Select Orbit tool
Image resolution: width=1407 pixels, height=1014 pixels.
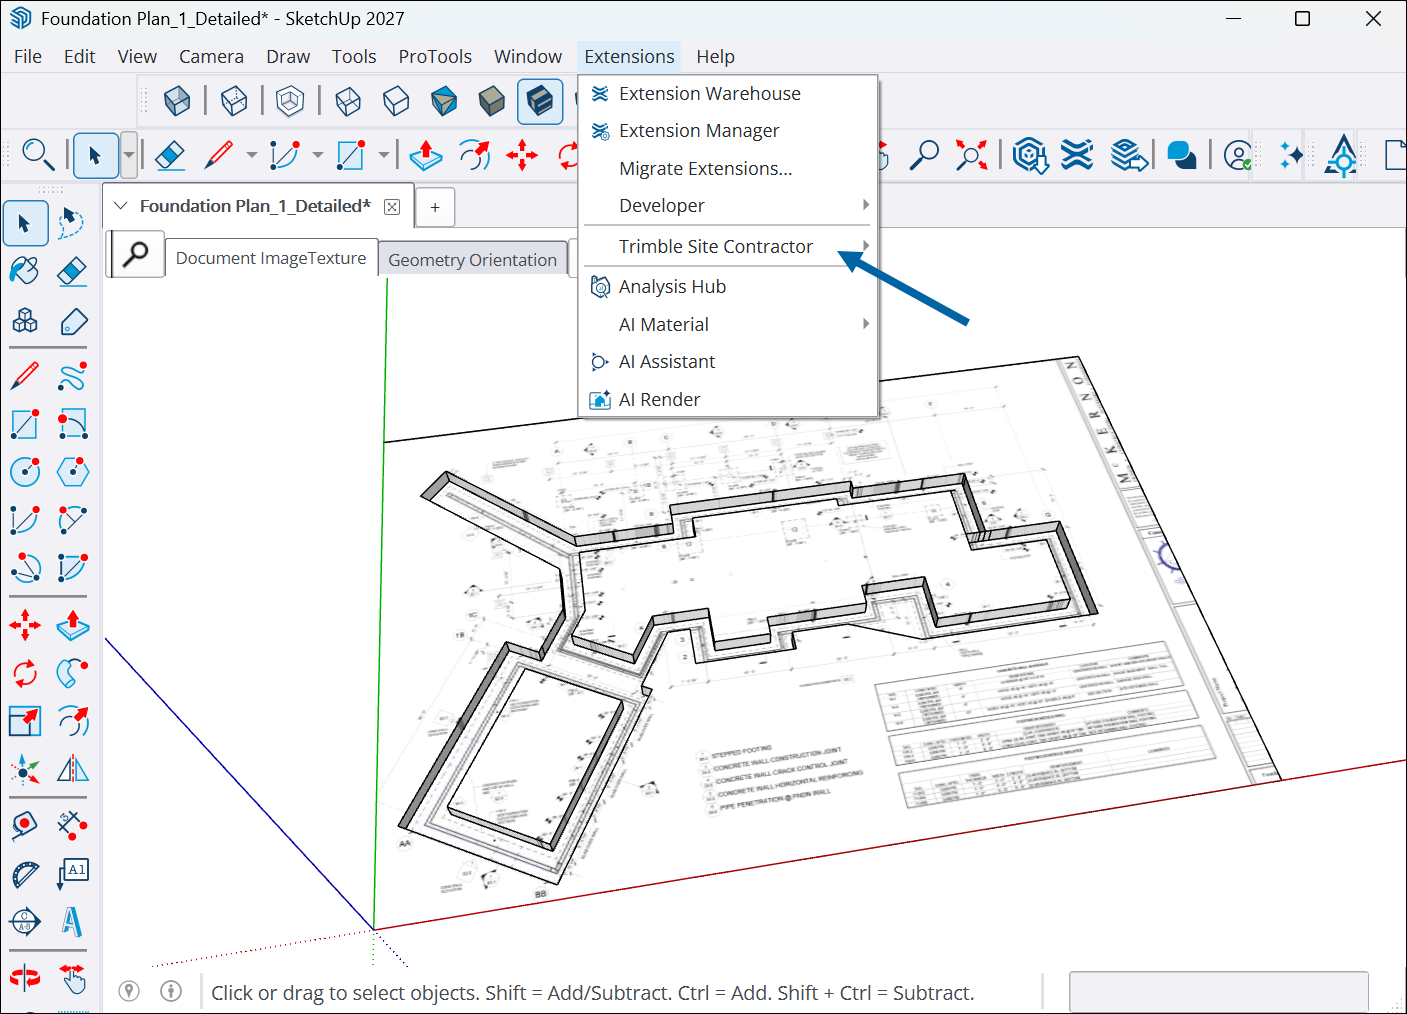[25, 977]
